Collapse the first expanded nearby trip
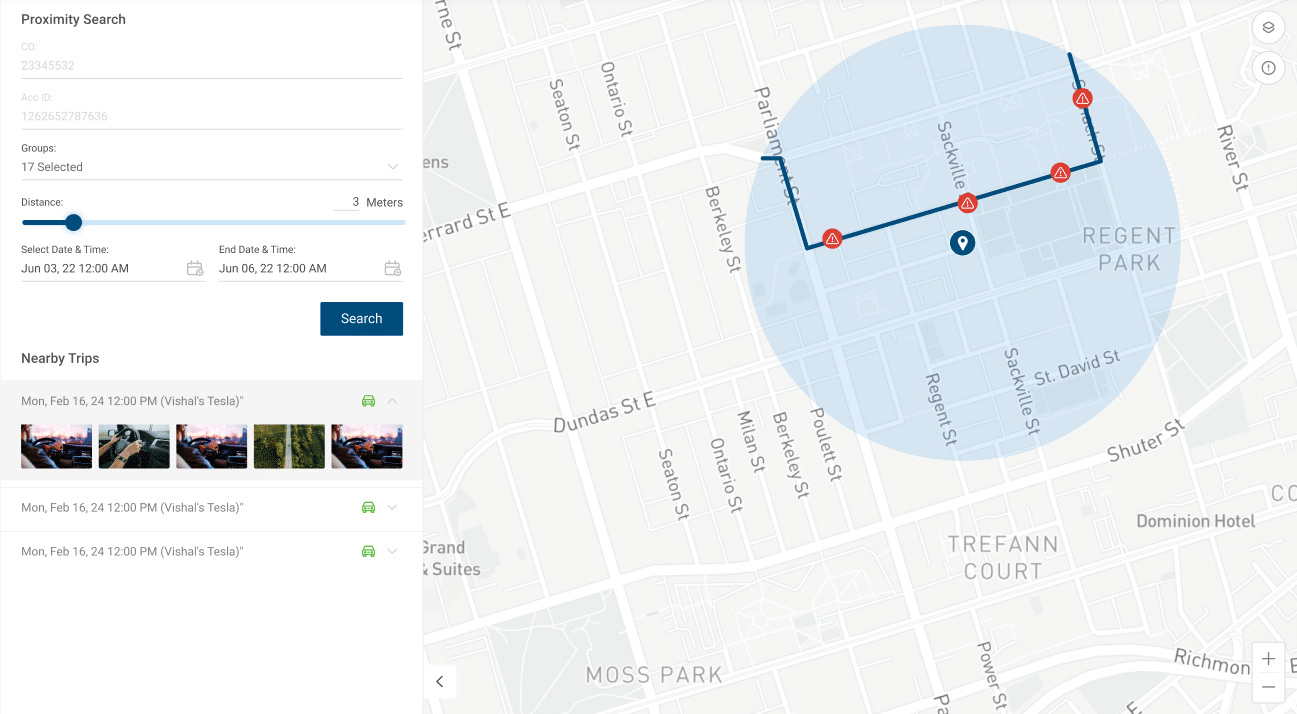This screenshot has width=1297, height=714. click(x=392, y=401)
